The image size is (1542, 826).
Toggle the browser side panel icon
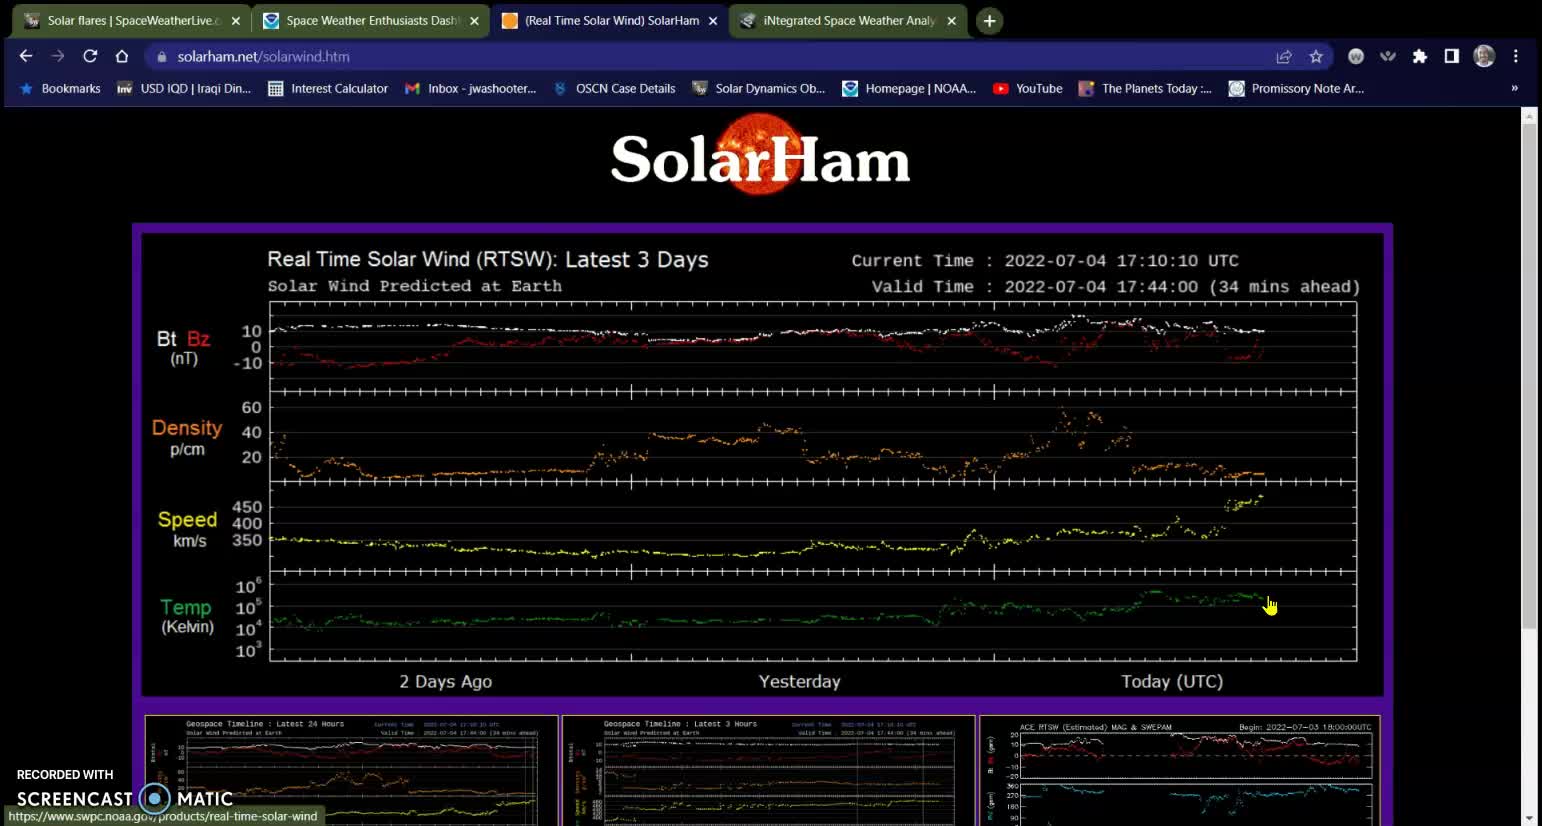pos(1451,56)
